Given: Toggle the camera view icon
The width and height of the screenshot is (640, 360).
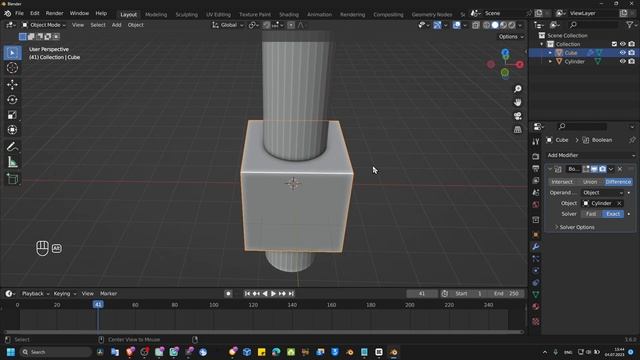Looking at the screenshot, I should pyautogui.click(x=518, y=116).
